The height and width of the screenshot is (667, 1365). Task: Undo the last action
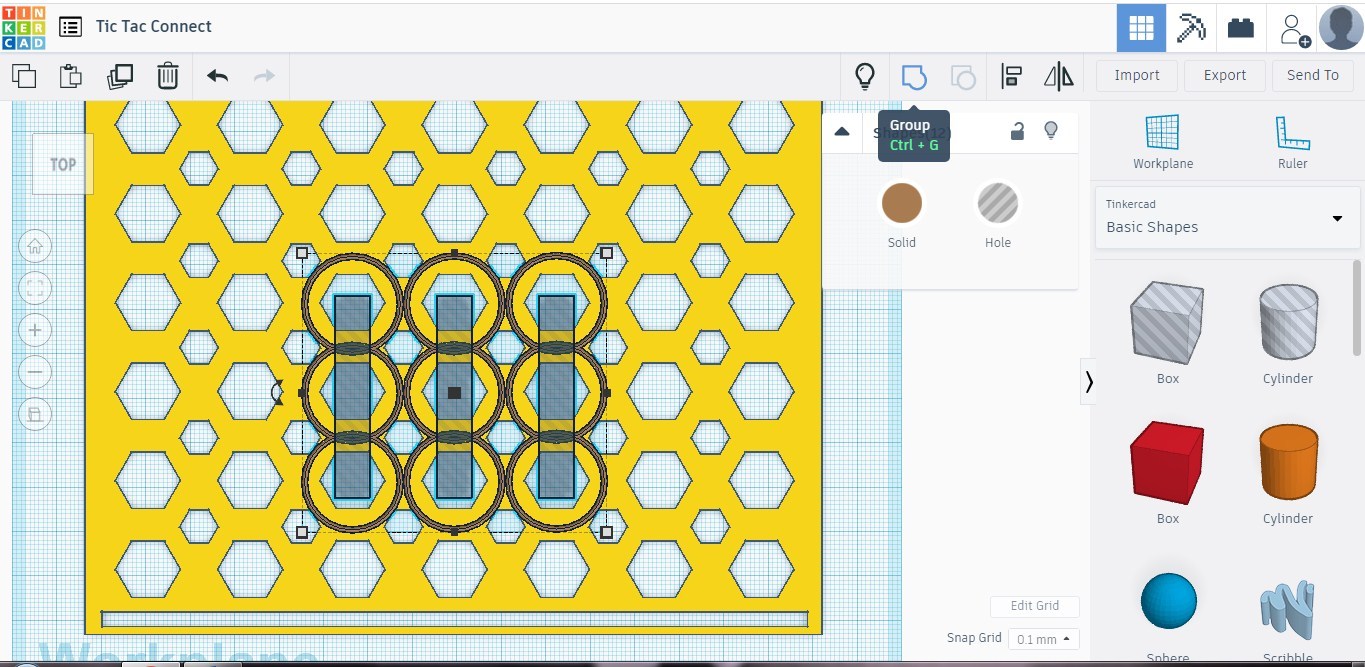(x=217, y=76)
